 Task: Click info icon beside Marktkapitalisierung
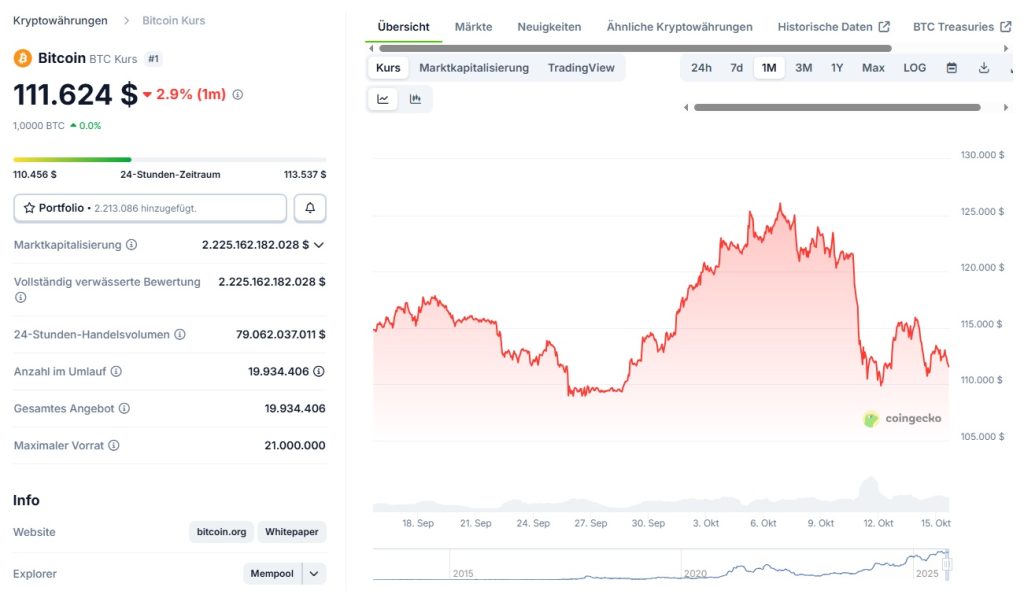tap(132, 245)
